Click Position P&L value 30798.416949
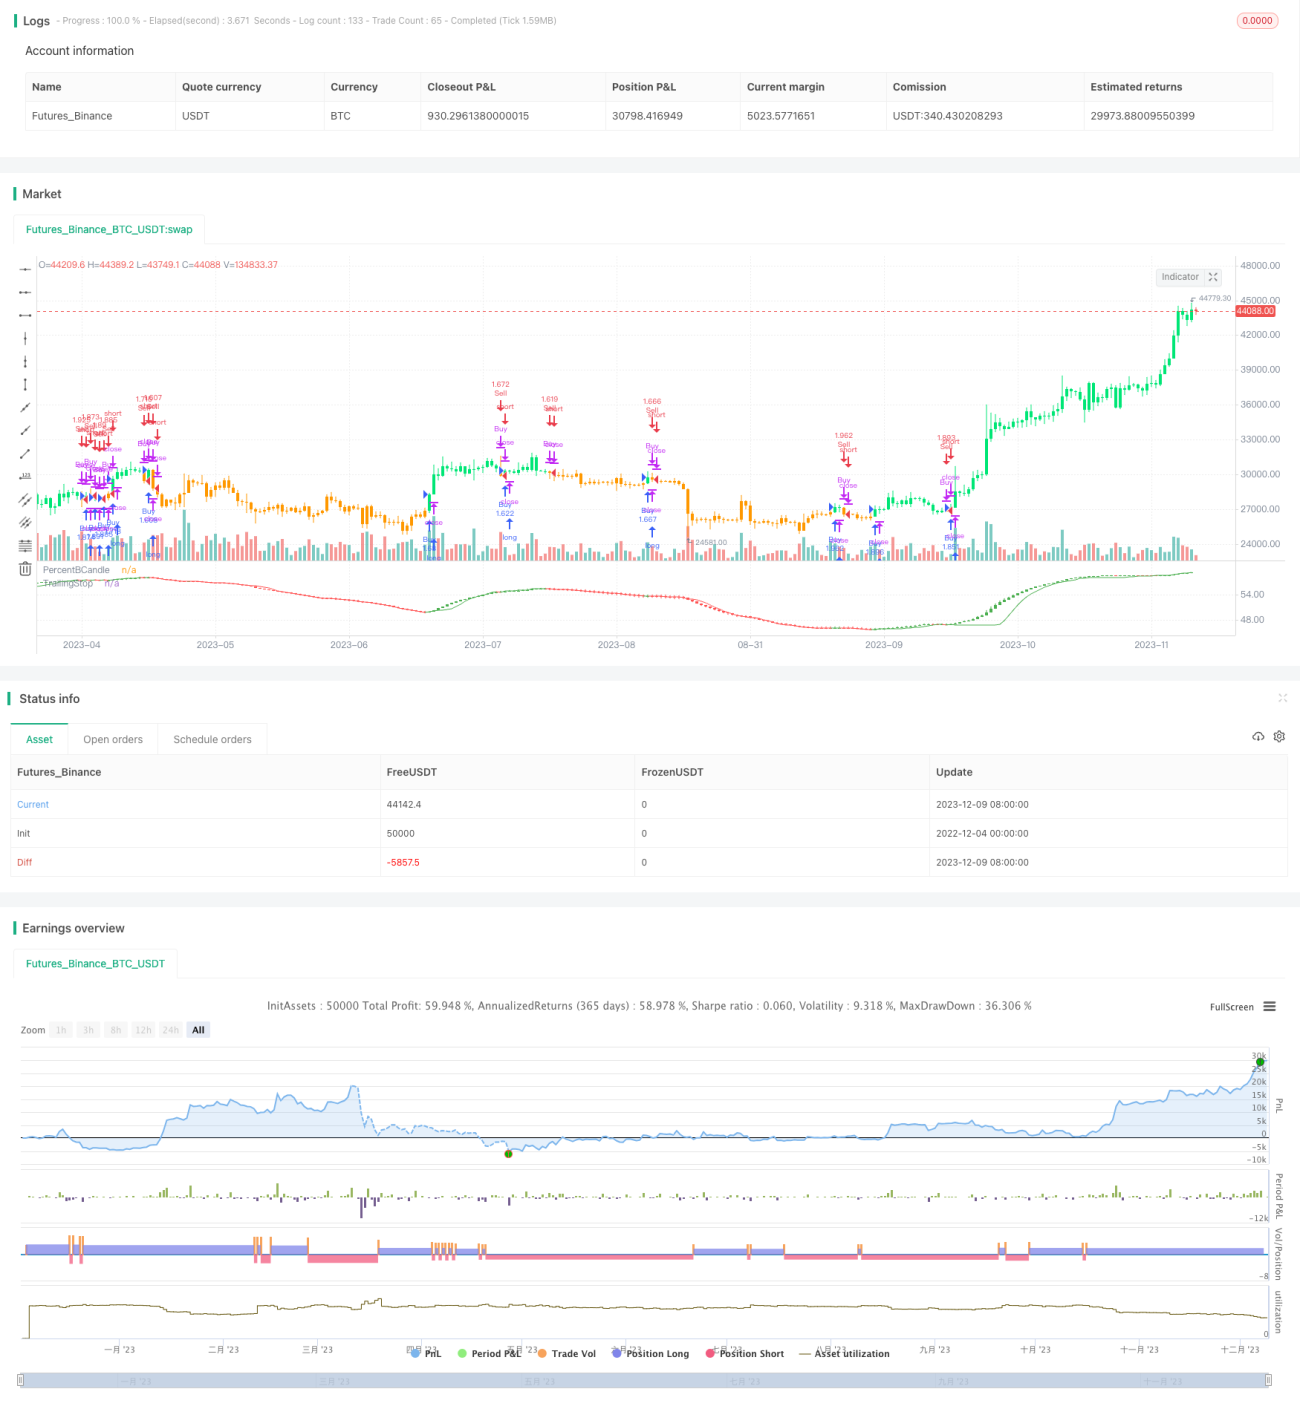This screenshot has width=1300, height=1409. pyautogui.click(x=647, y=116)
